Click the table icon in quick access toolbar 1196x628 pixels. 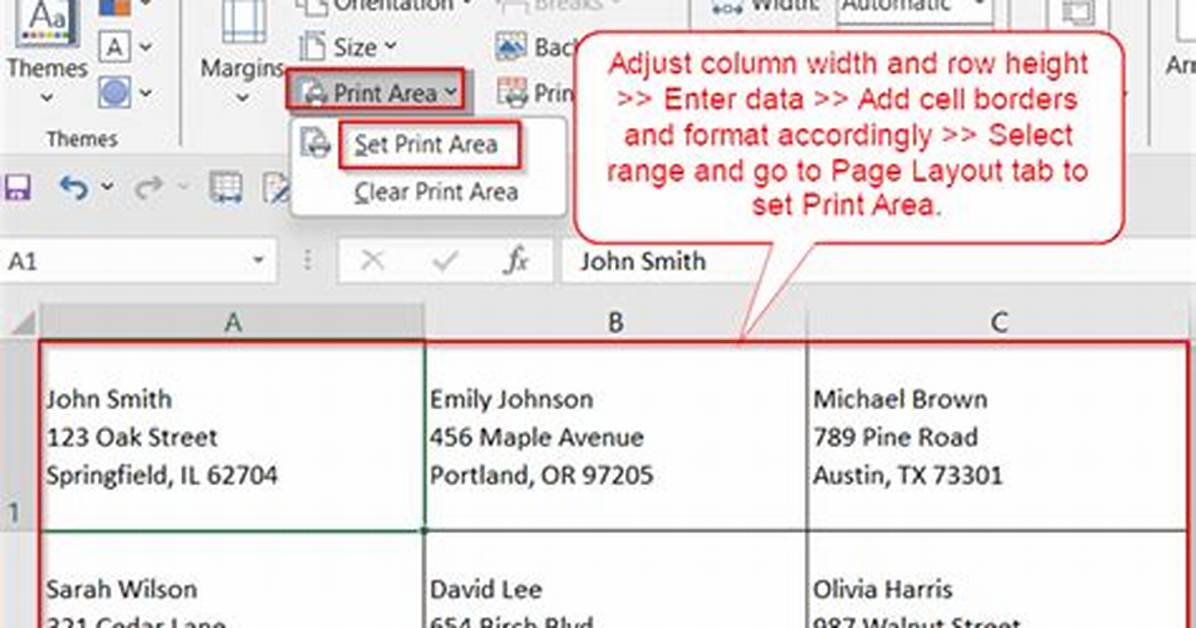coord(226,188)
